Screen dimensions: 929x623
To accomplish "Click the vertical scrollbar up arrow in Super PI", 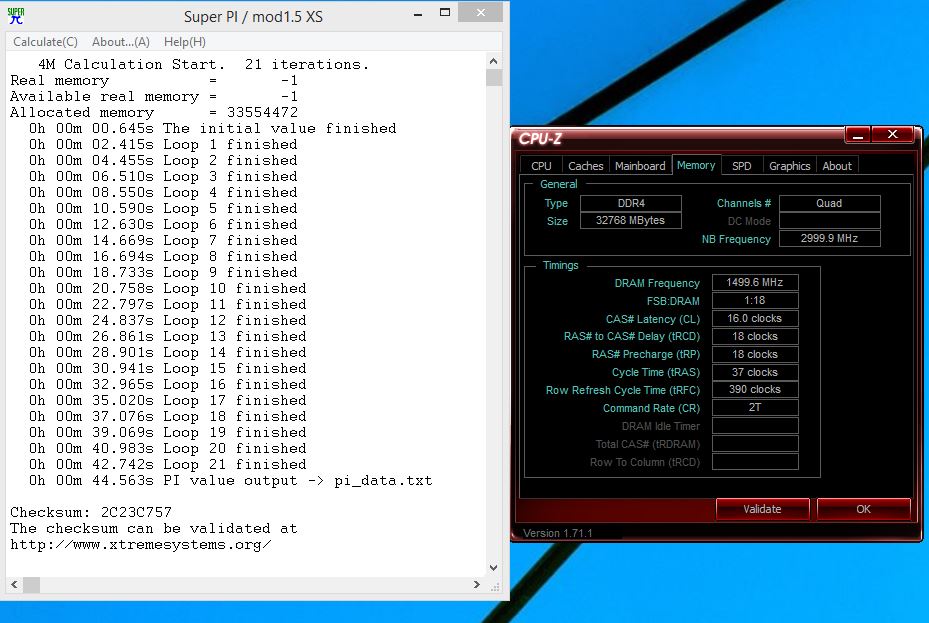I will [x=494, y=61].
